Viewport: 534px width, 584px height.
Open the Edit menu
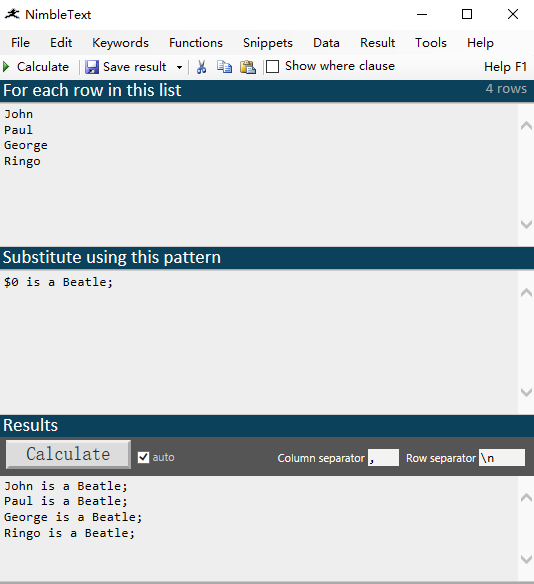(x=61, y=43)
